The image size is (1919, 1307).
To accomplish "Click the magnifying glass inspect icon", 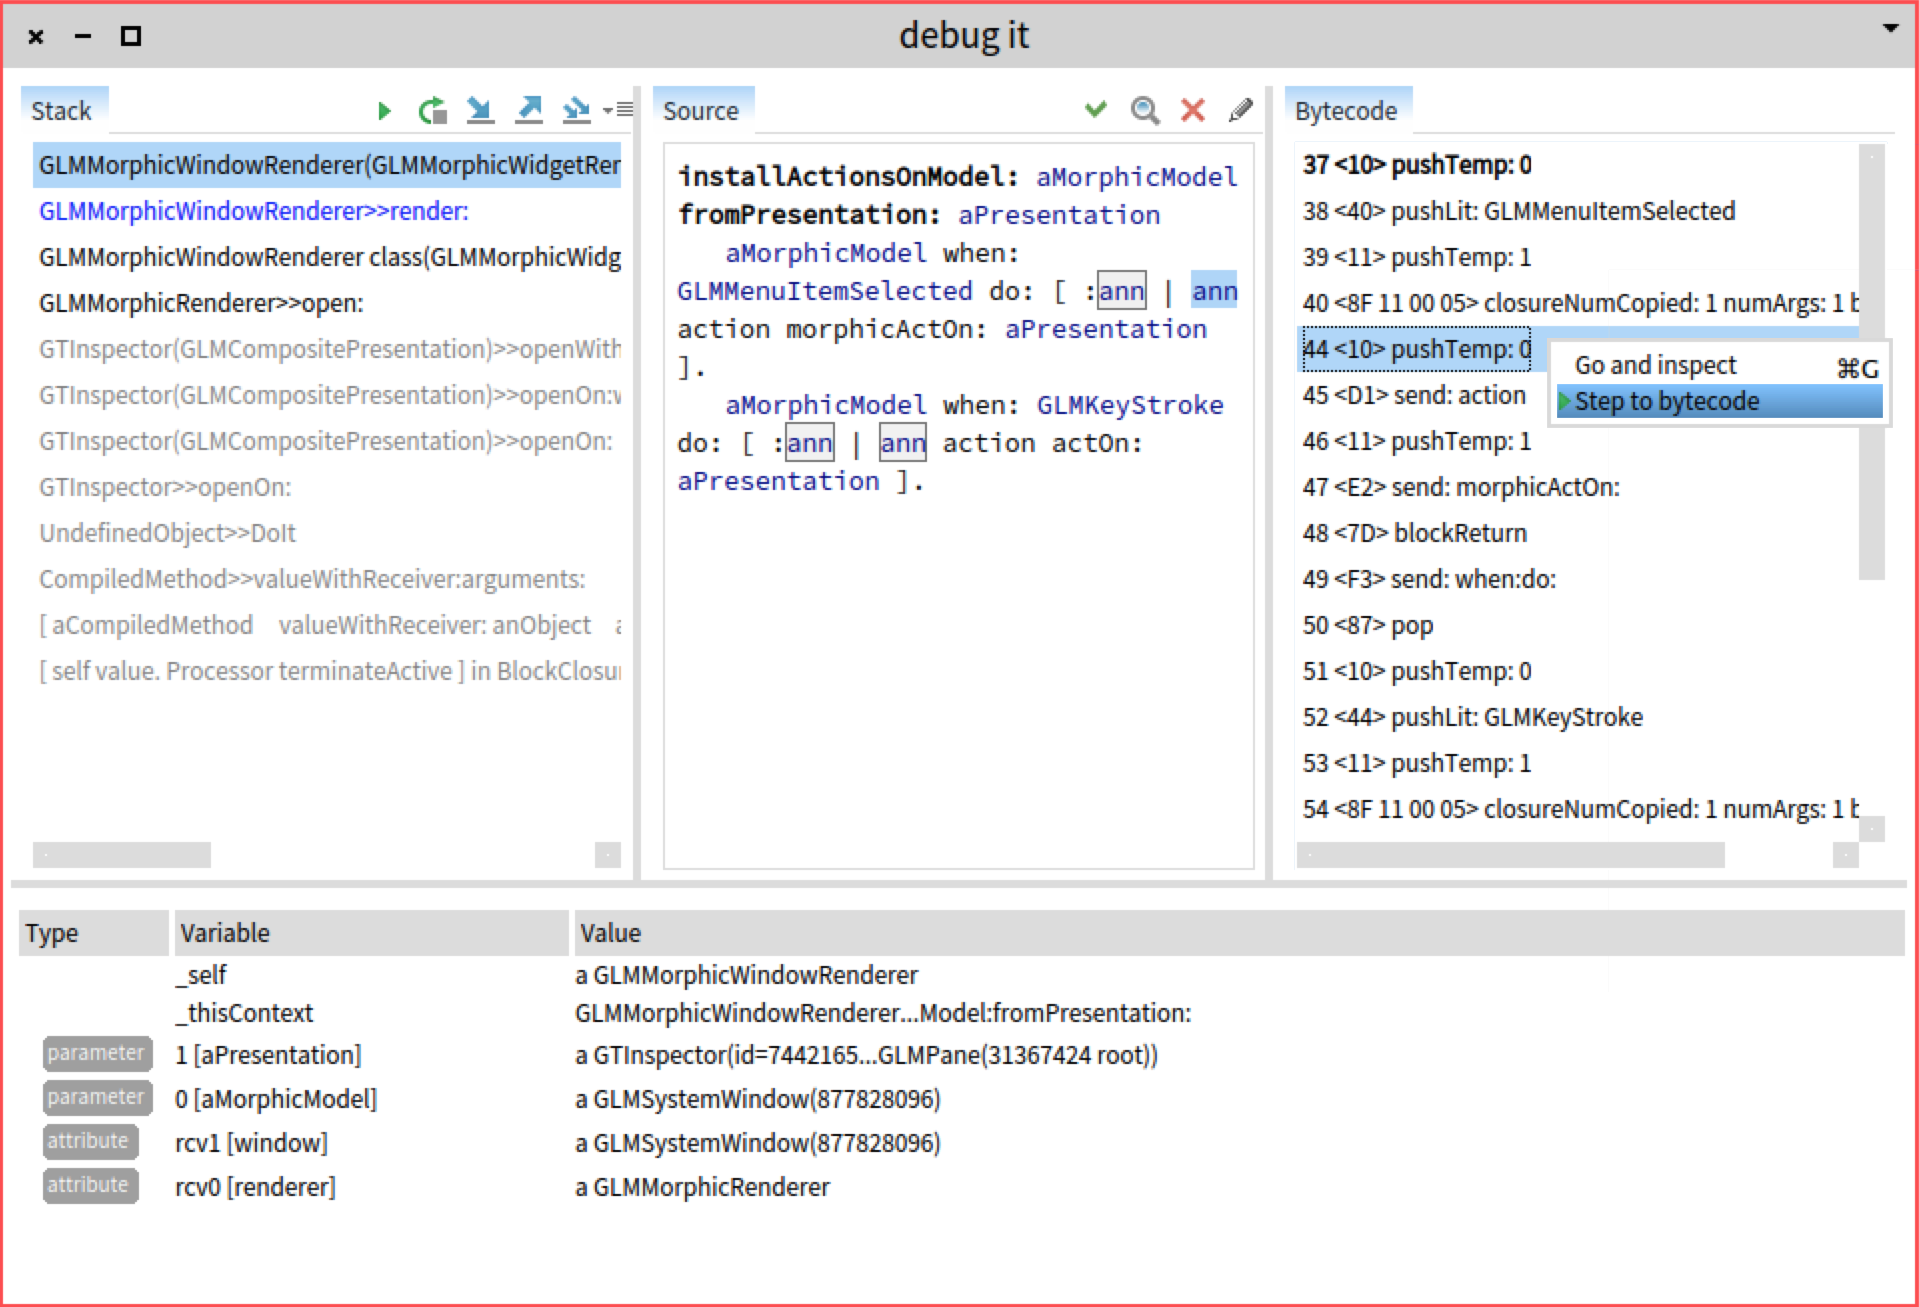I will tap(1145, 110).
